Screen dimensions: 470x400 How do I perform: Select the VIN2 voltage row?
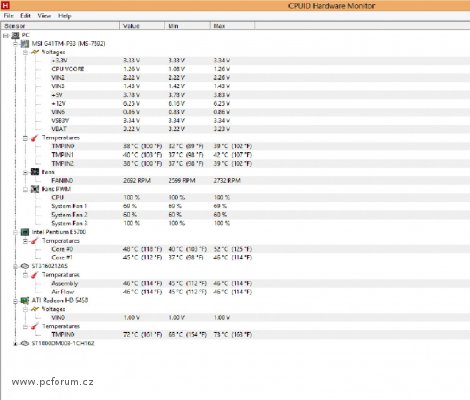tap(235, 78)
